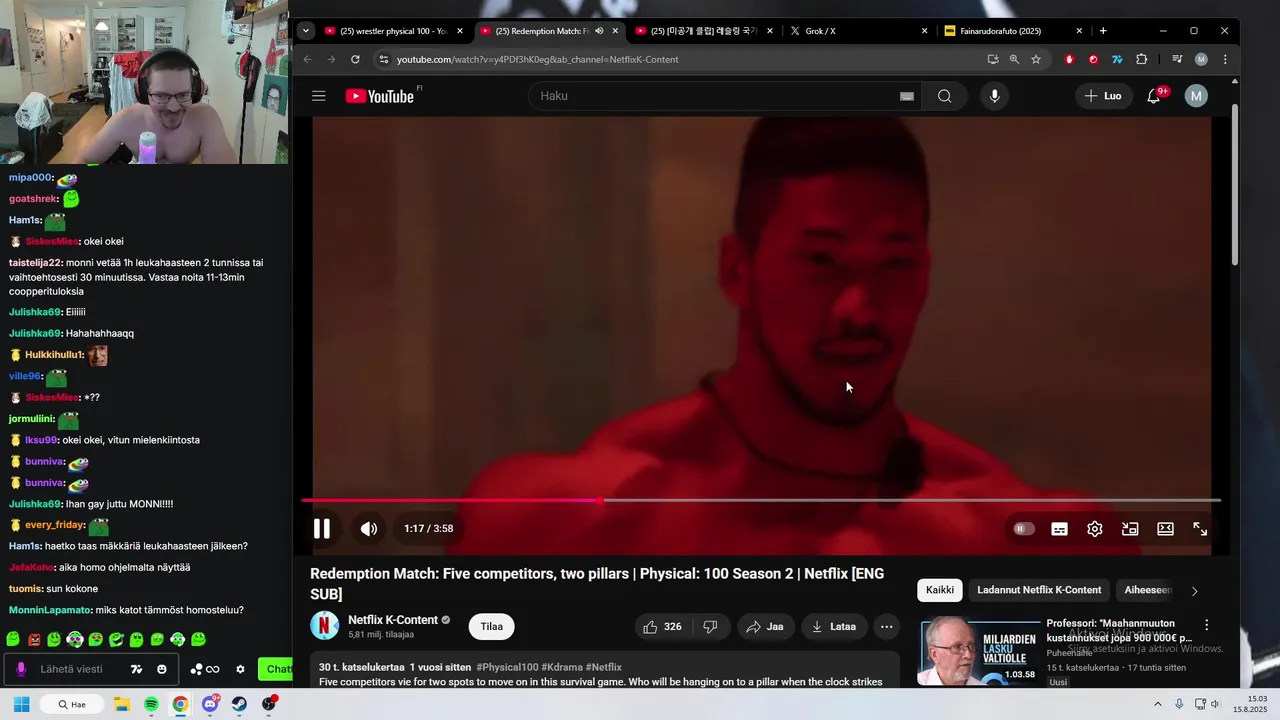Screen dimensions: 1280x720
Task: Open the chat settings gear
Action: tap(240, 669)
